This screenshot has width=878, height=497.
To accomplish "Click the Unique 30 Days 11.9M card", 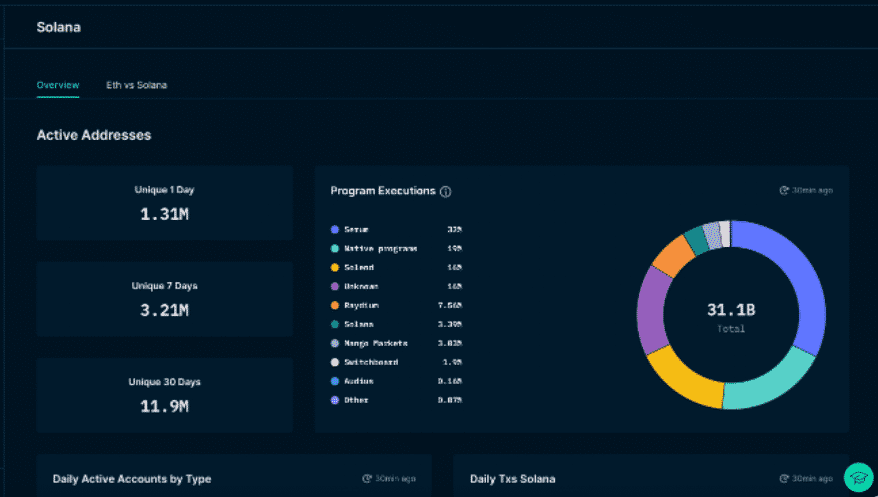I will [x=165, y=395].
